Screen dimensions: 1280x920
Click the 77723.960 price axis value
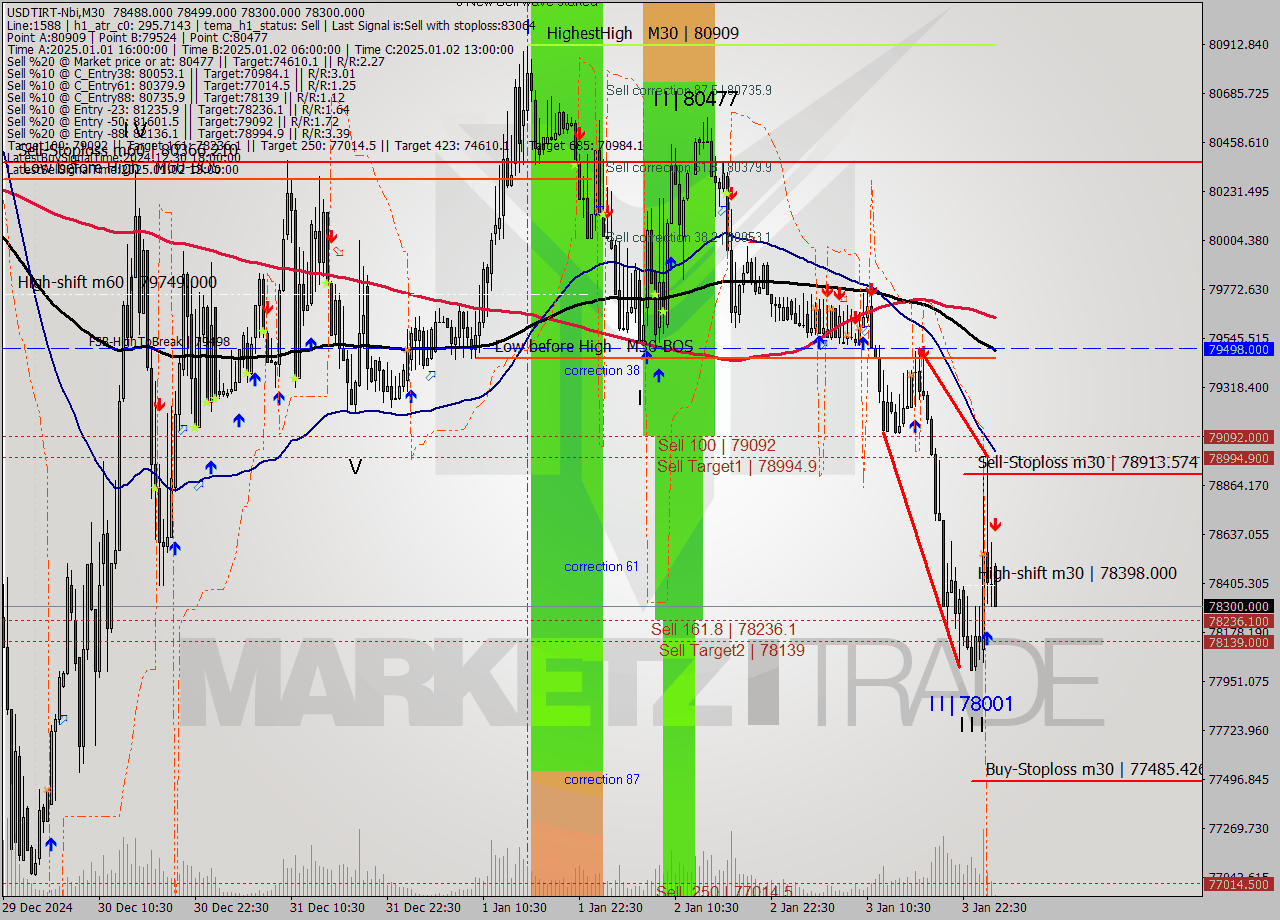tap(1239, 730)
